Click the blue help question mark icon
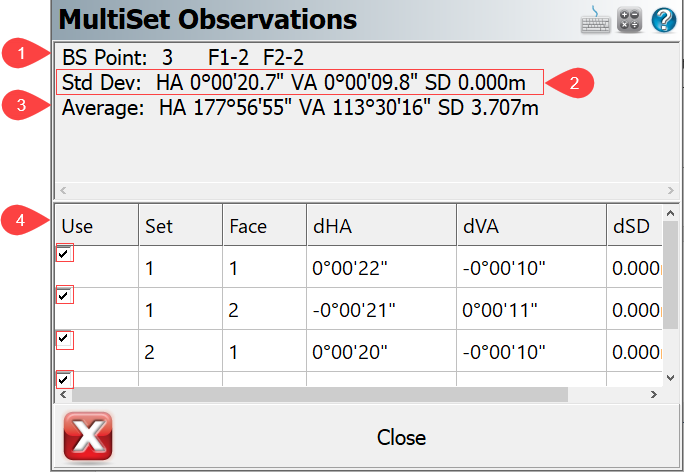Image resolution: width=684 pixels, height=472 pixels. point(664,19)
